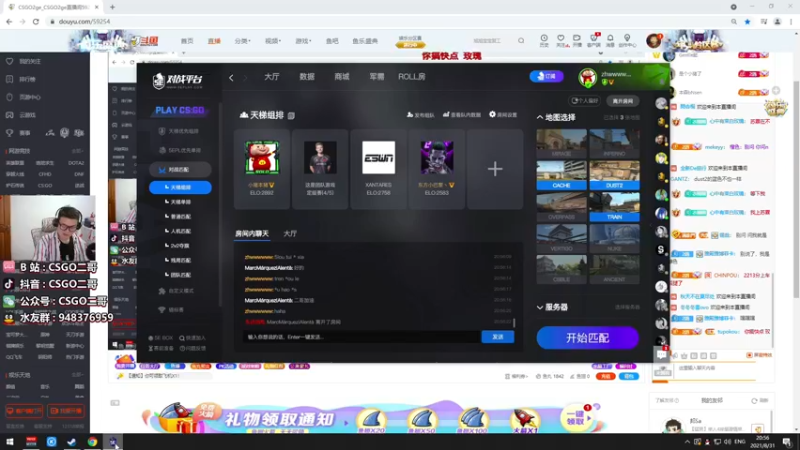Select the 小猪本猪 player card
The height and width of the screenshot is (450, 800).
click(x=262, y=169)
